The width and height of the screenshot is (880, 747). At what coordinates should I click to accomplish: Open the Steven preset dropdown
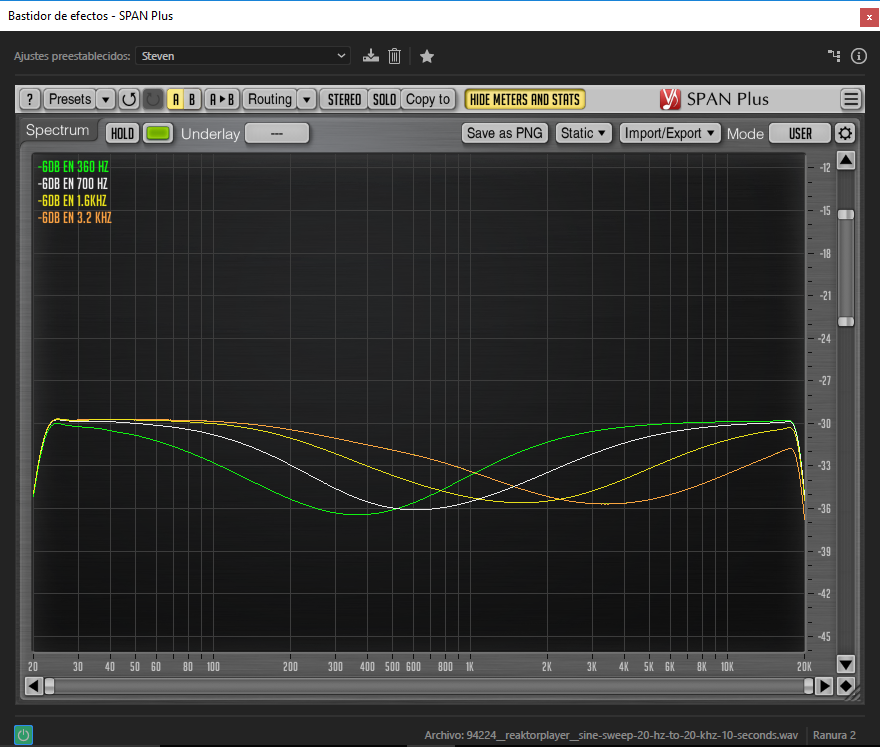[243, 56]
